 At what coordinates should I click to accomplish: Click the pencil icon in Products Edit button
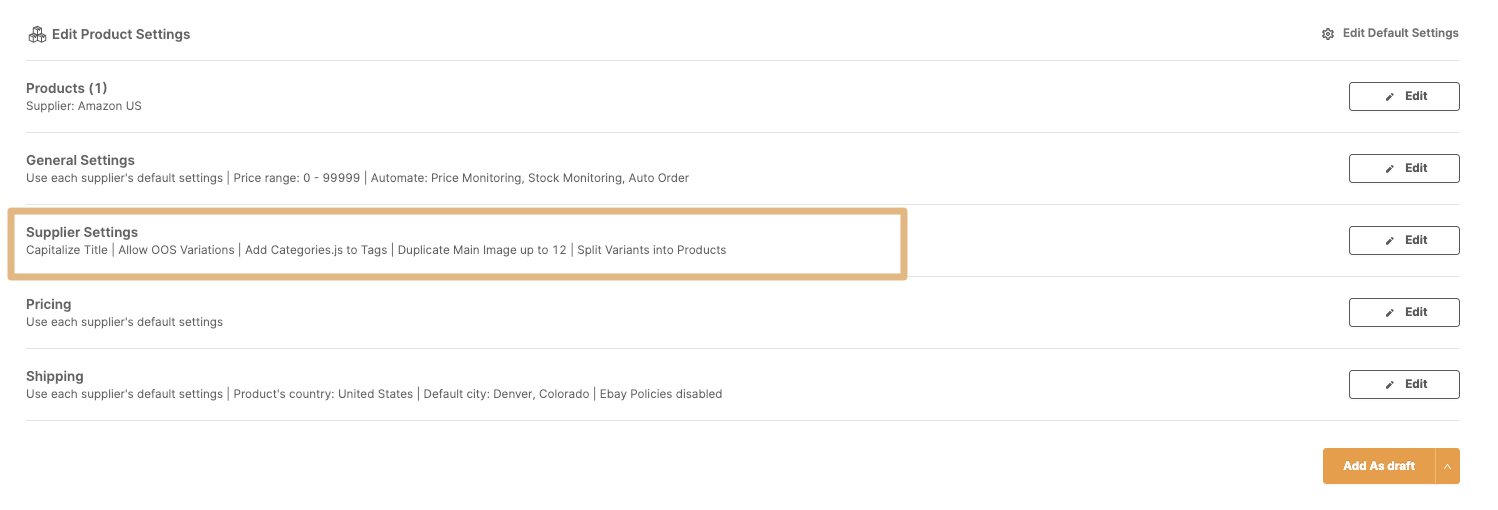coord(1389,97)
